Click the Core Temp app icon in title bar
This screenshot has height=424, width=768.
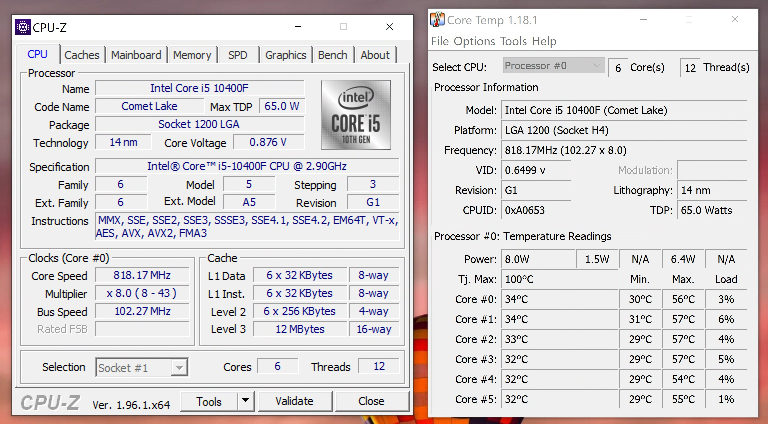(x=437, y=20)
